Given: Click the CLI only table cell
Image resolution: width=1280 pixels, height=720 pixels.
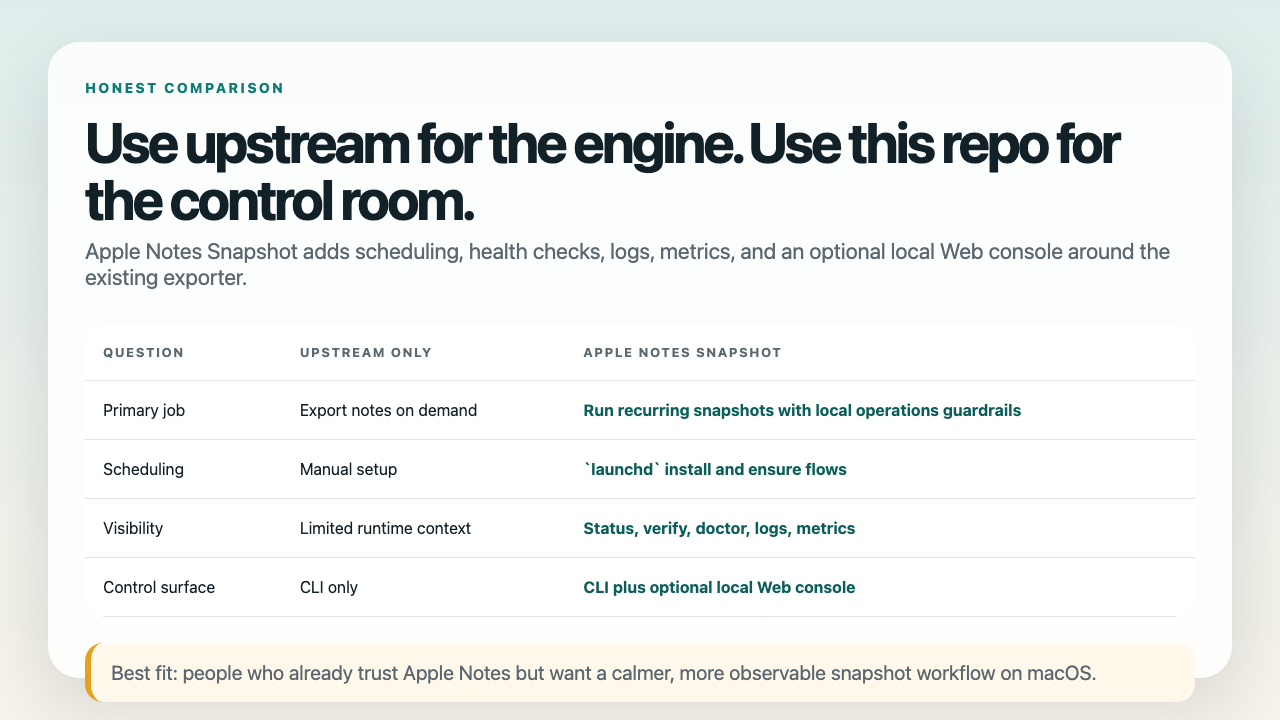Looking at the screenshot, I should tap(326, 587).
